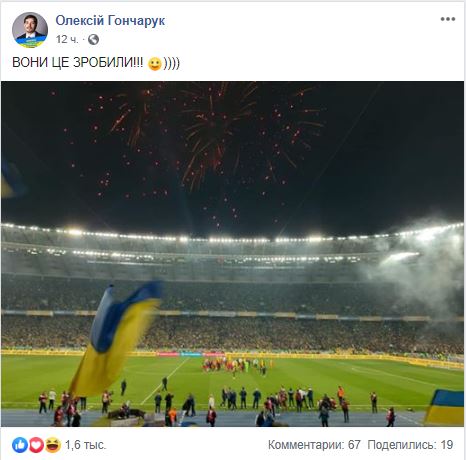Open the Олексій Гончарук author name link
Screen dimensions: 466x460
[110, 21]
